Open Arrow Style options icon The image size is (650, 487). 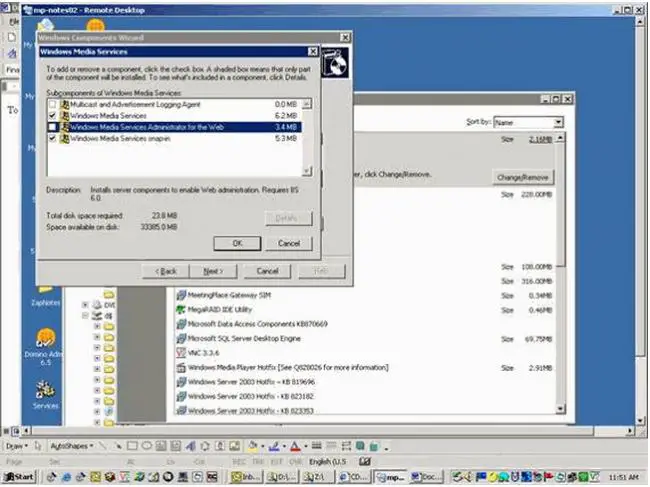[346, 446]
